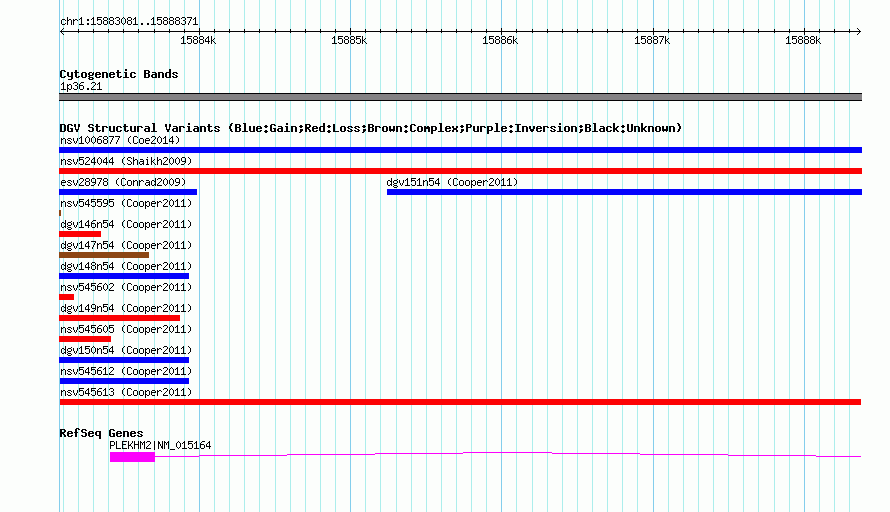
Task: Click the dgv149n54 (Cooper2011) label text
Action: click(126, 308)
